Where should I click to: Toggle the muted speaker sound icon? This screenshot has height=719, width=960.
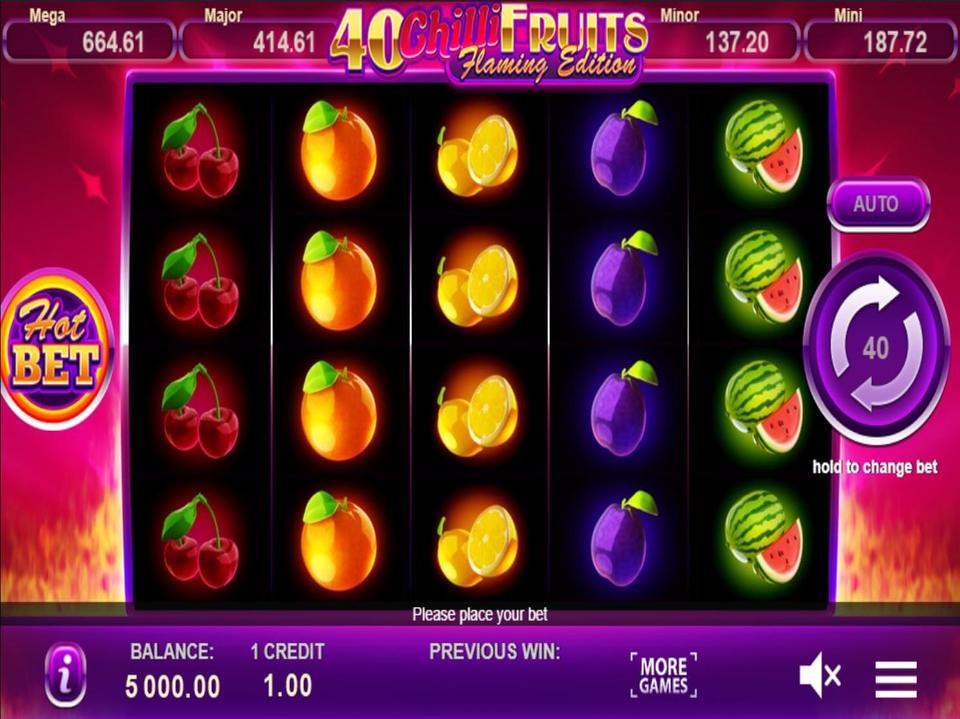tap(819, 676)
